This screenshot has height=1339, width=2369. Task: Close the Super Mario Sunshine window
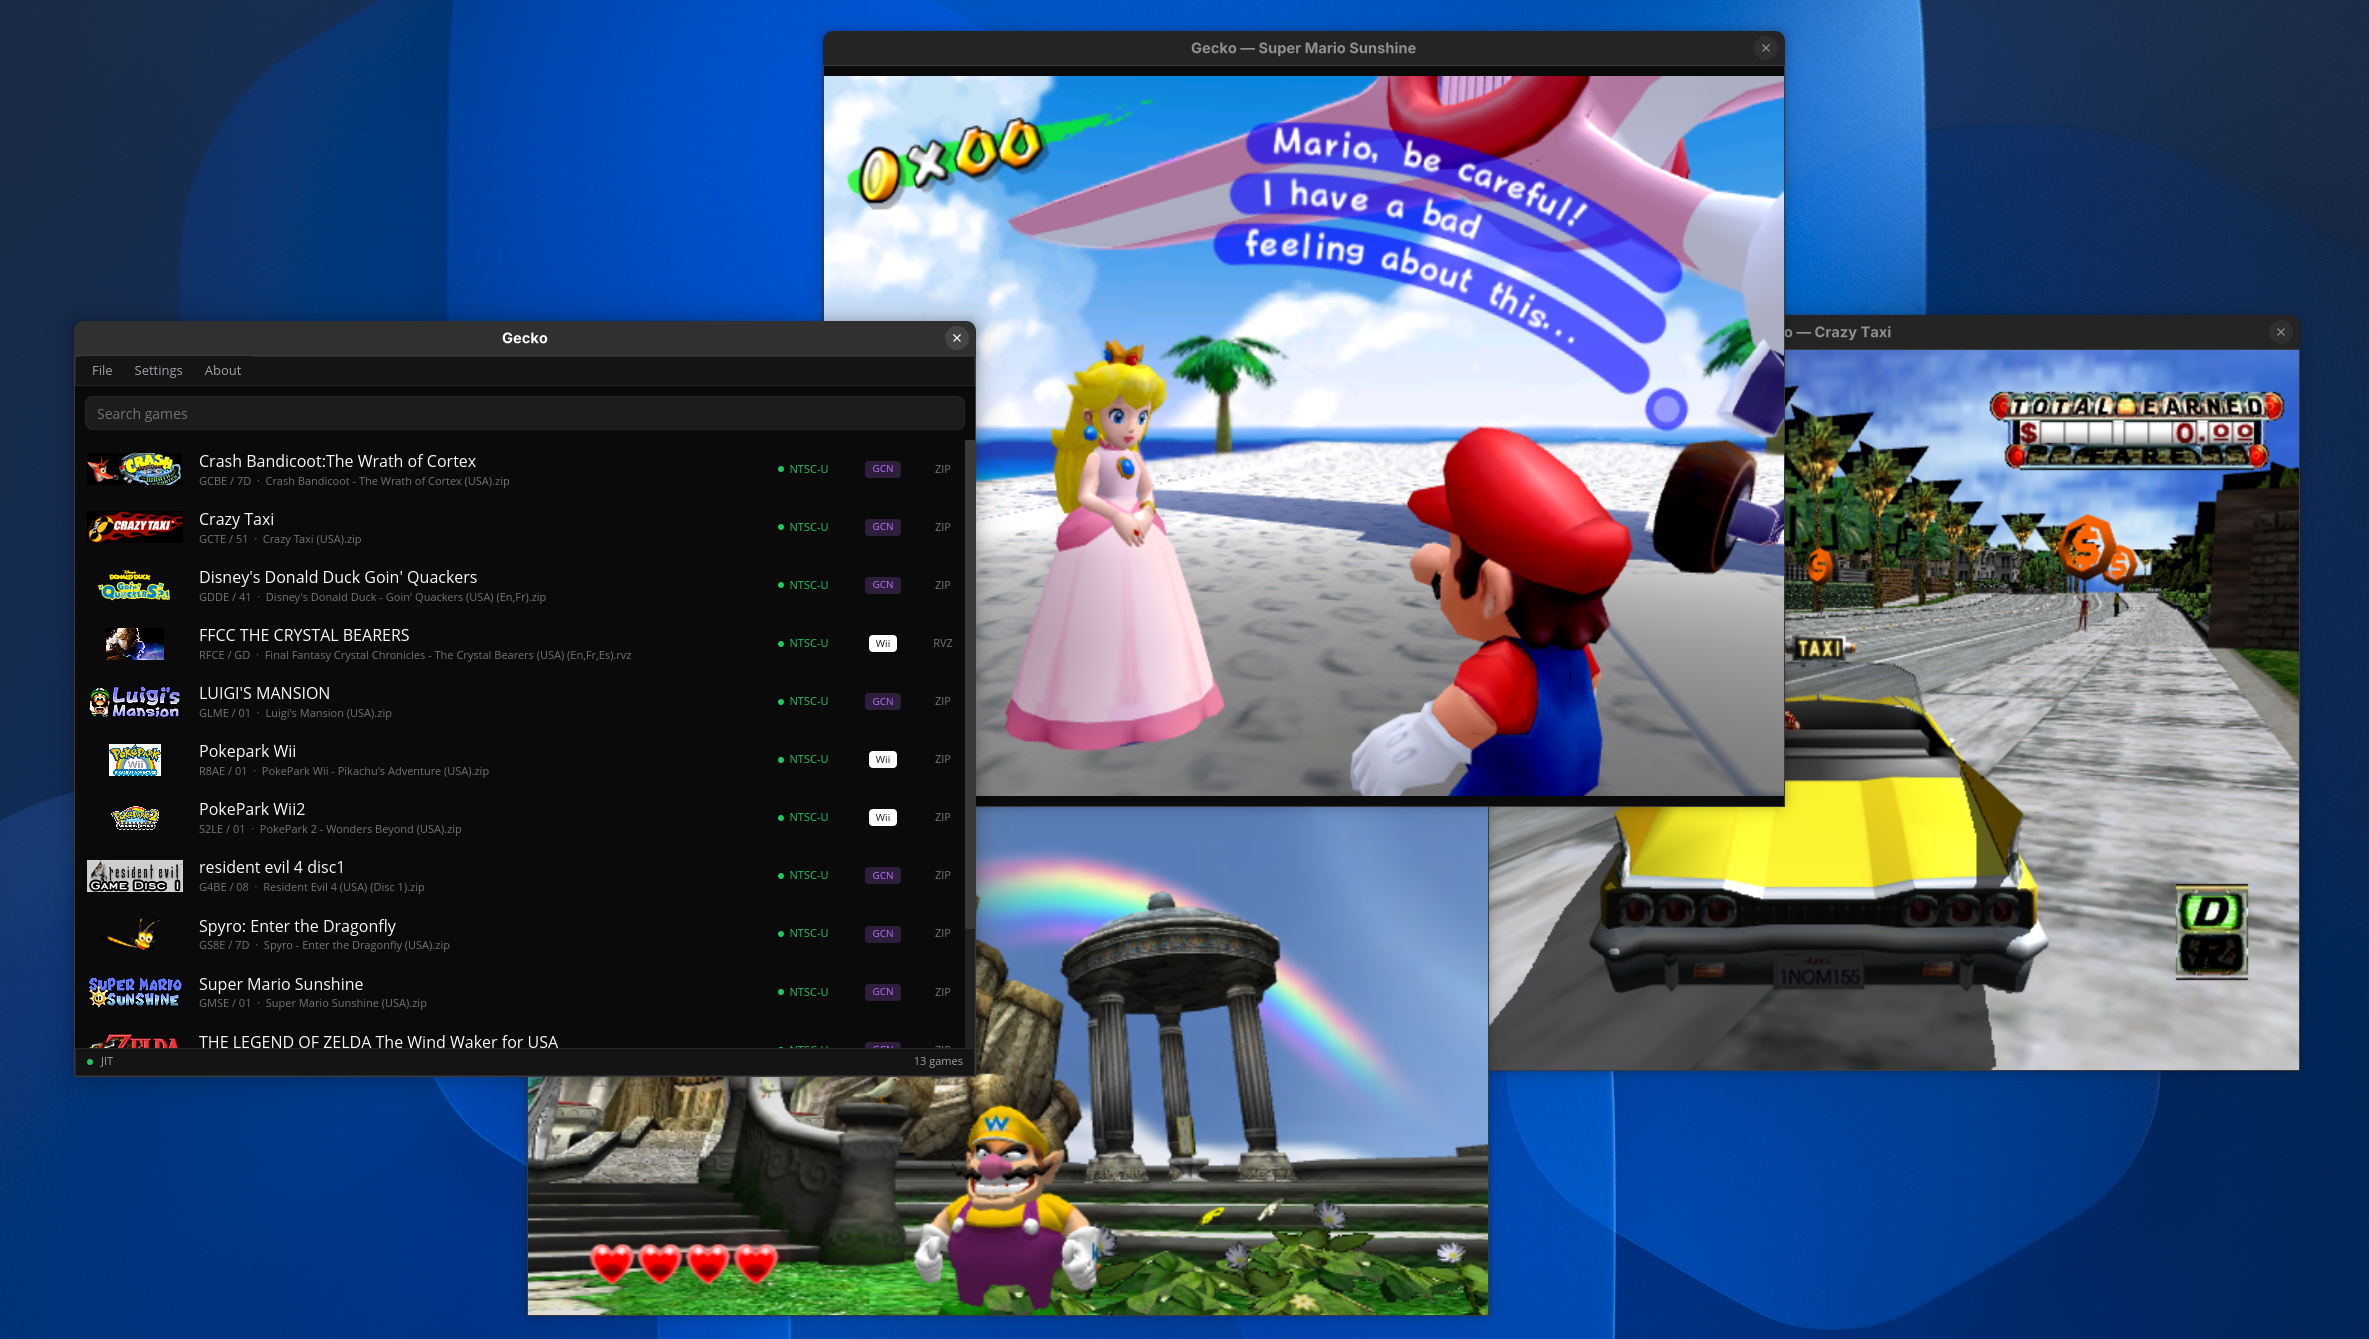tap(1766, 48)
